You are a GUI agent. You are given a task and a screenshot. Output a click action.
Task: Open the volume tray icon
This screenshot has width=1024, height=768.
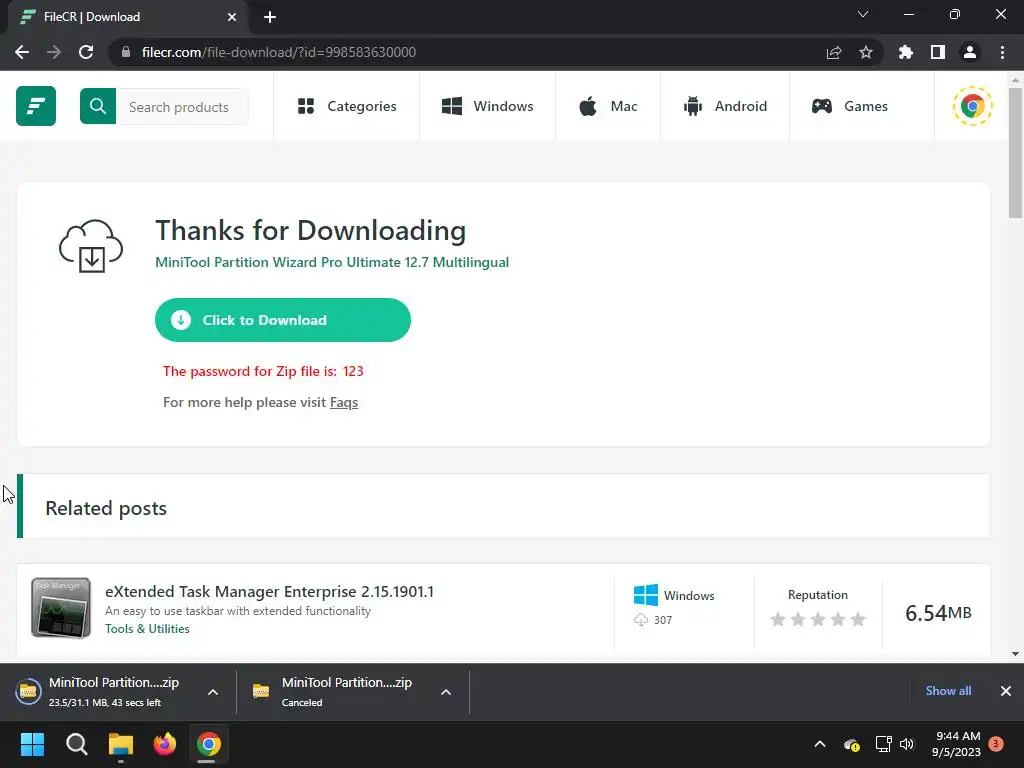coord(907,744)
